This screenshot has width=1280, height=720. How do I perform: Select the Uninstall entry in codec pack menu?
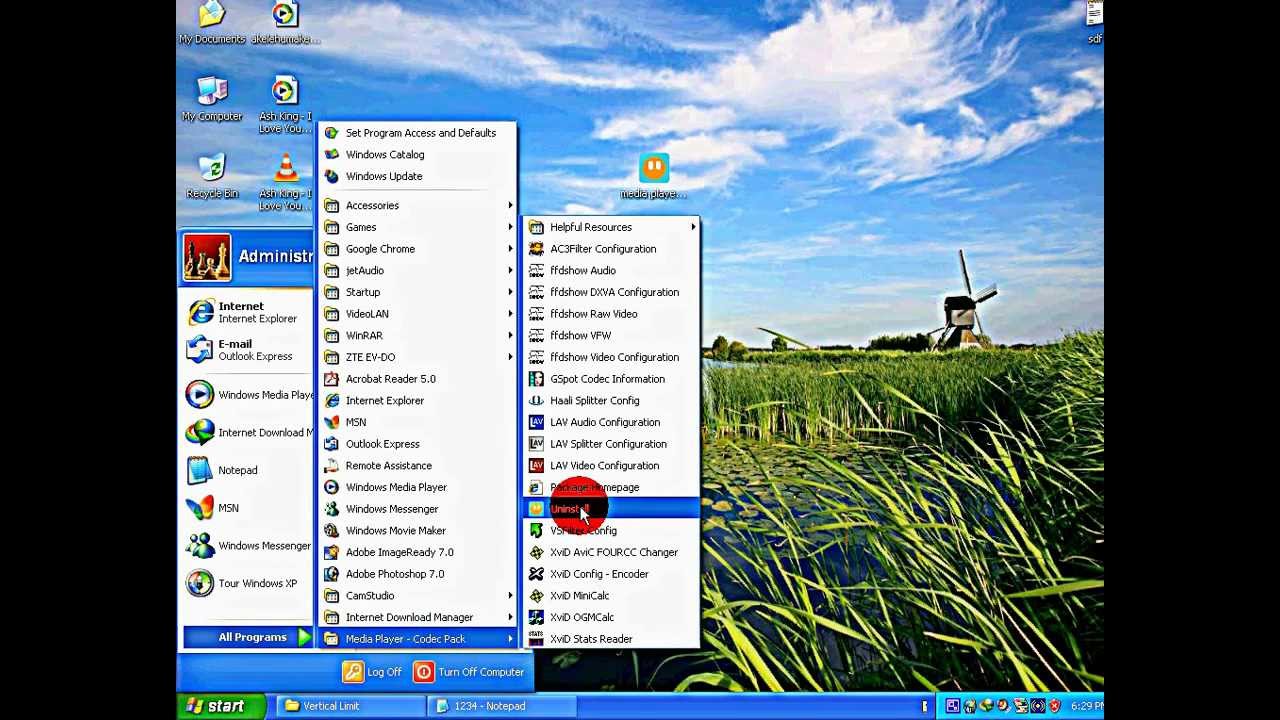612,509
